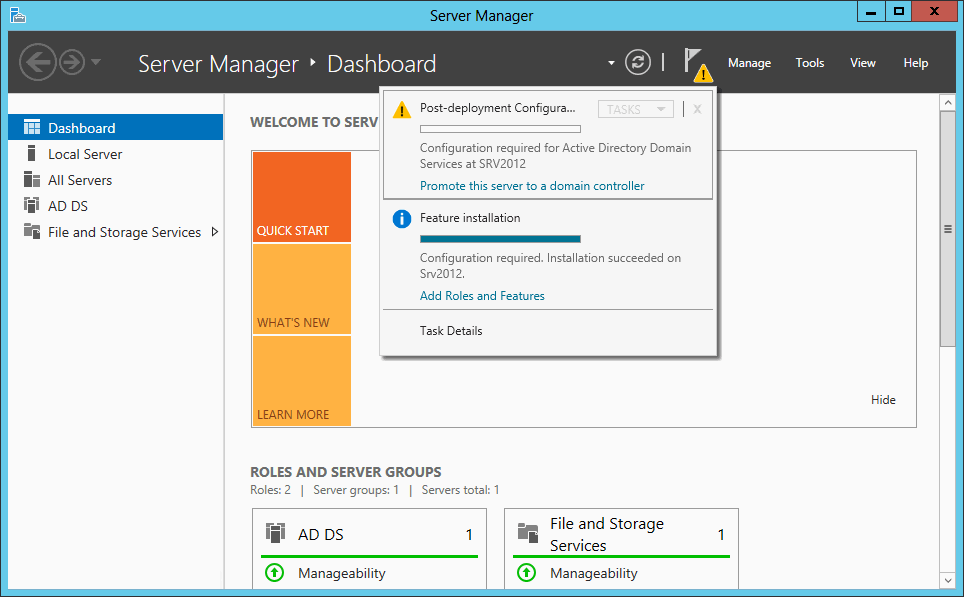The width and height of the screenshot is (964, 597).
Task: Click the address bar dropdown arrow before refresh
Action: [611, 63]
